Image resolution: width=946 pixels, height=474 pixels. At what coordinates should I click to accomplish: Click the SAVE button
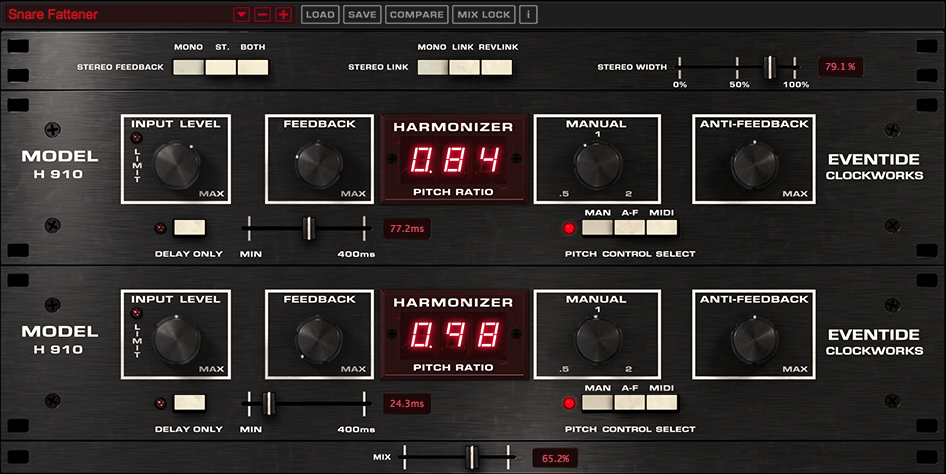pyautogui.click(x=362, y=14)
